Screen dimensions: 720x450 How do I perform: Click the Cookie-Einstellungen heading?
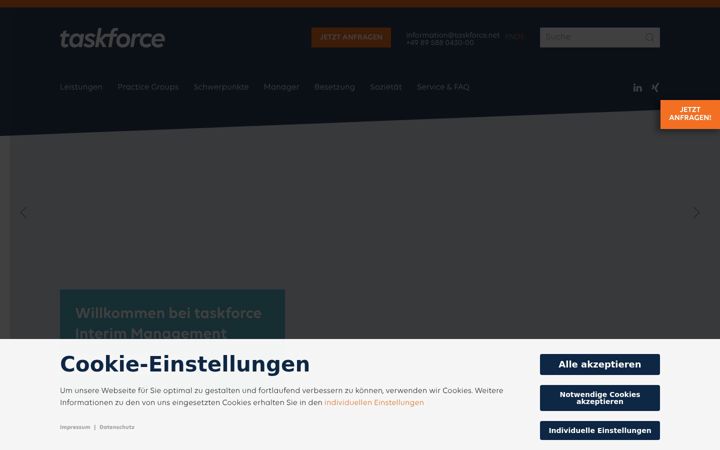(x=185, y=365)
